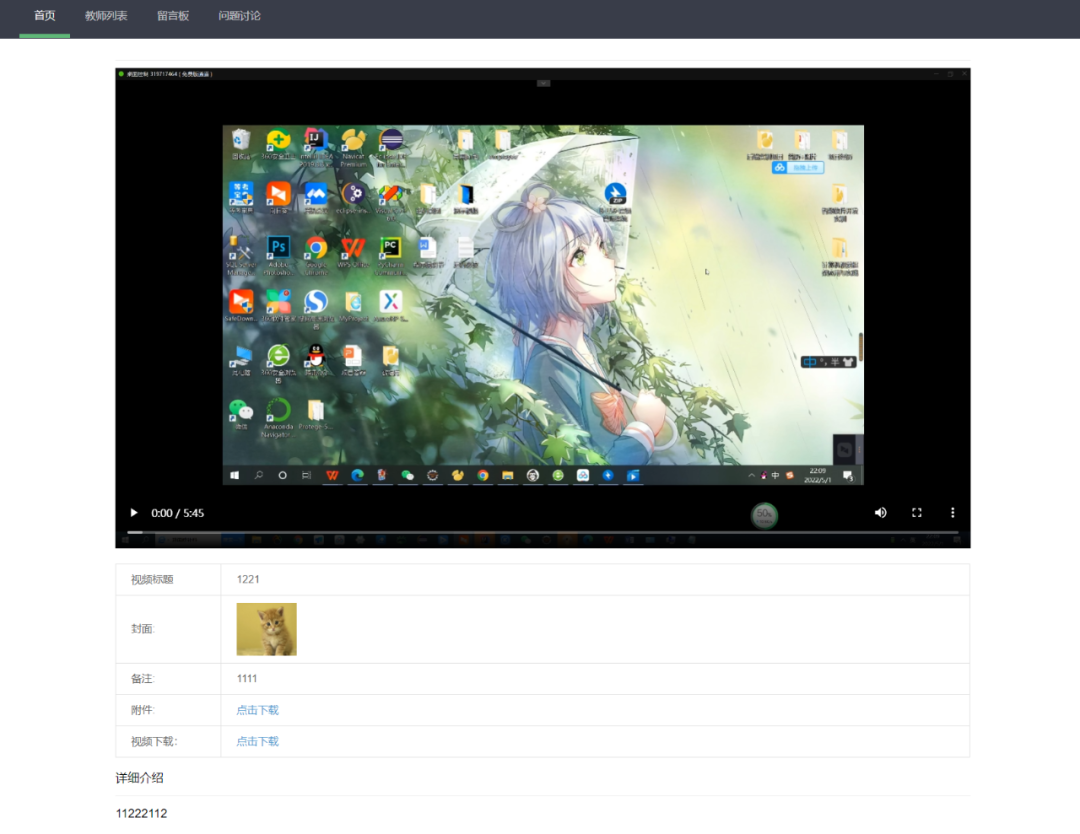This screenshot has height=834, width=1080.
Task: Click the 视频标题 label cell
Action: click(x=168, y=579)
